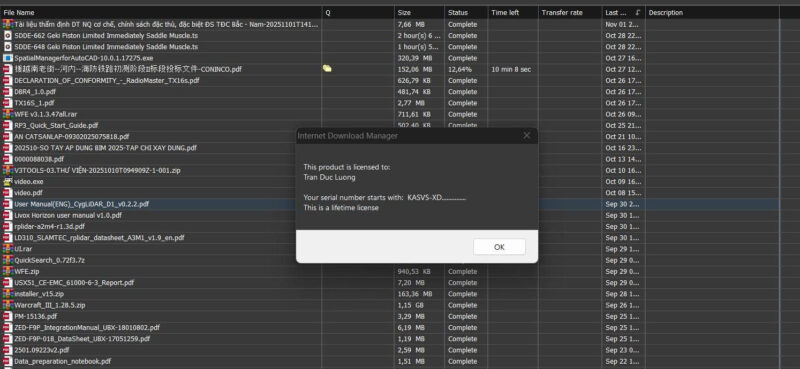Click the PDF icon beside TX16S_1.pdf

coord(8,103)
